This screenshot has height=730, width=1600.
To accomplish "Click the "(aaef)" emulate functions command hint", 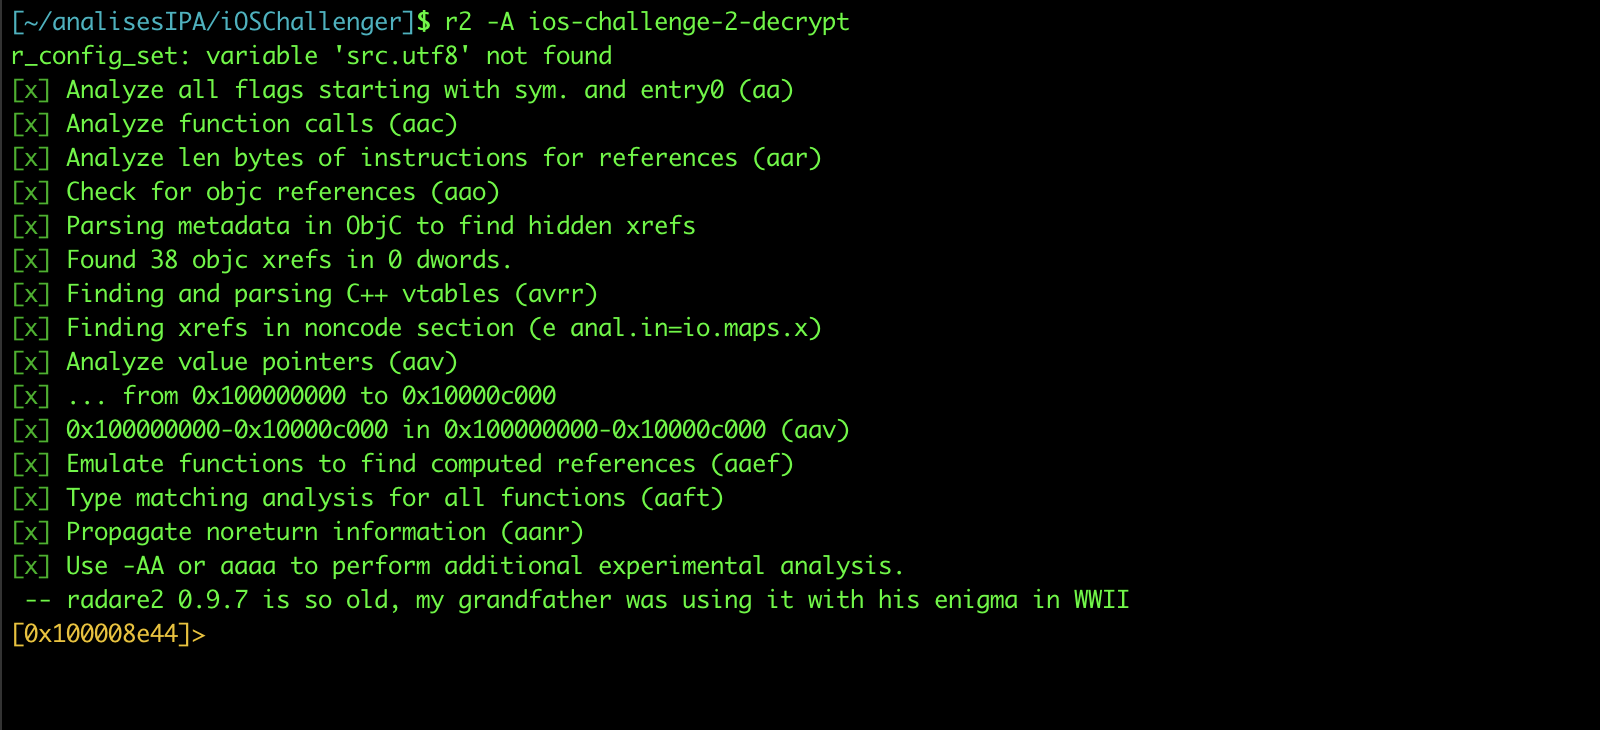I will 752,464.
